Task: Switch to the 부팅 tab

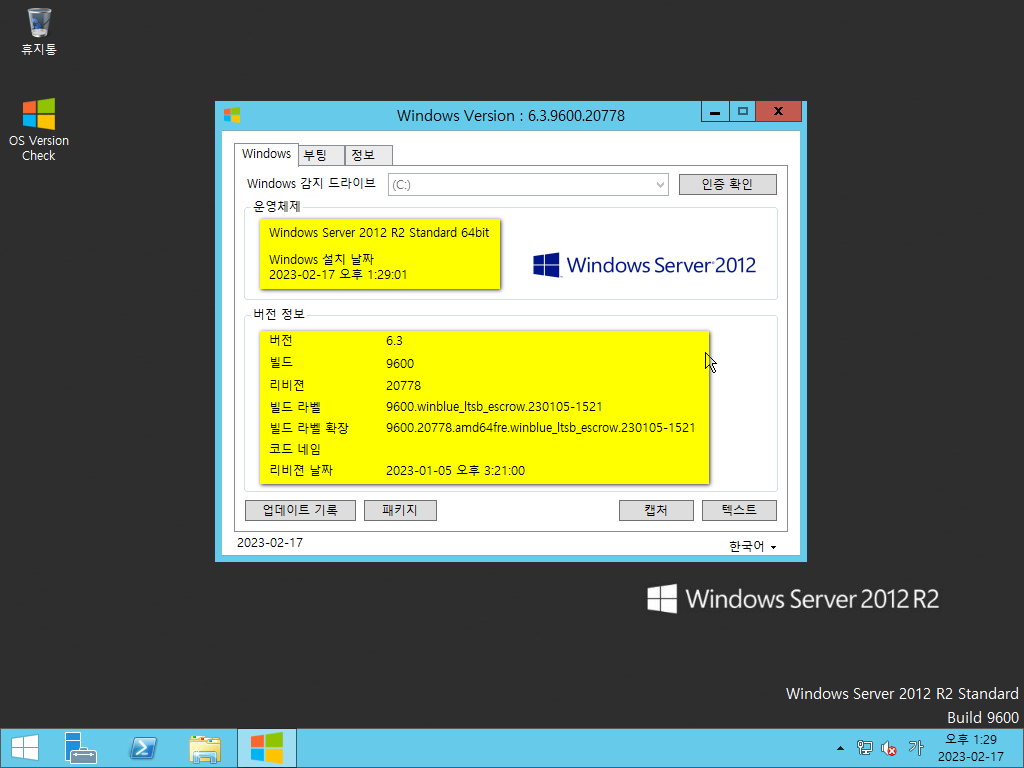Action: click(321, 155)
